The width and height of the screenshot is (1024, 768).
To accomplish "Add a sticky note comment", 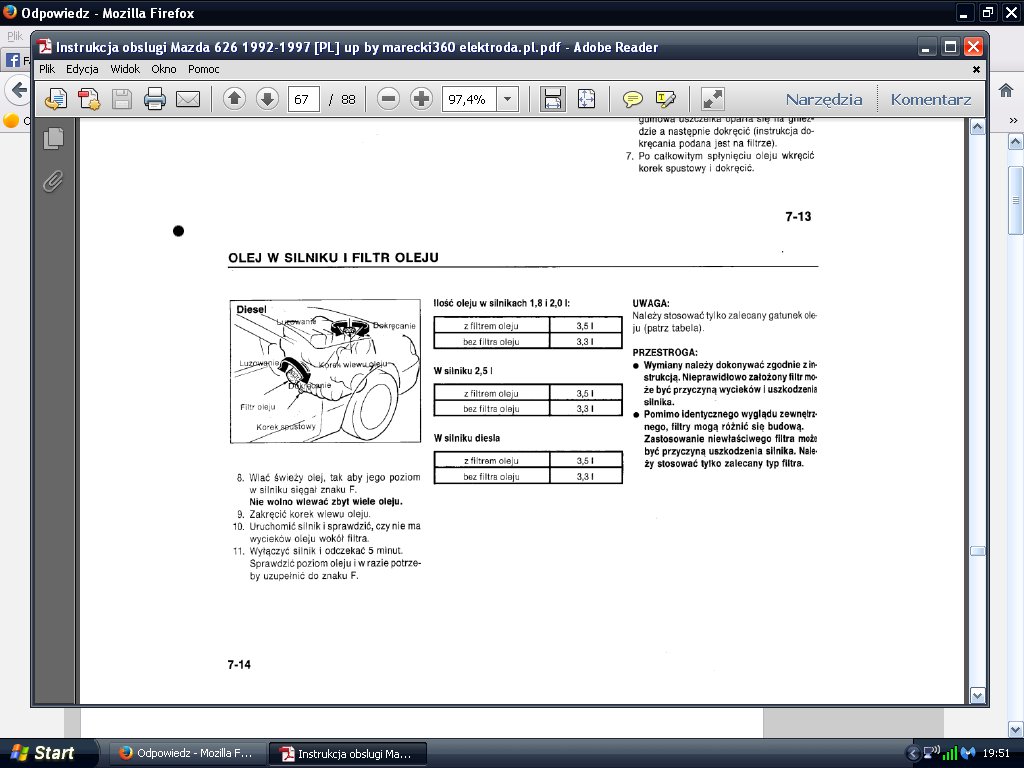I will point(632,99).
